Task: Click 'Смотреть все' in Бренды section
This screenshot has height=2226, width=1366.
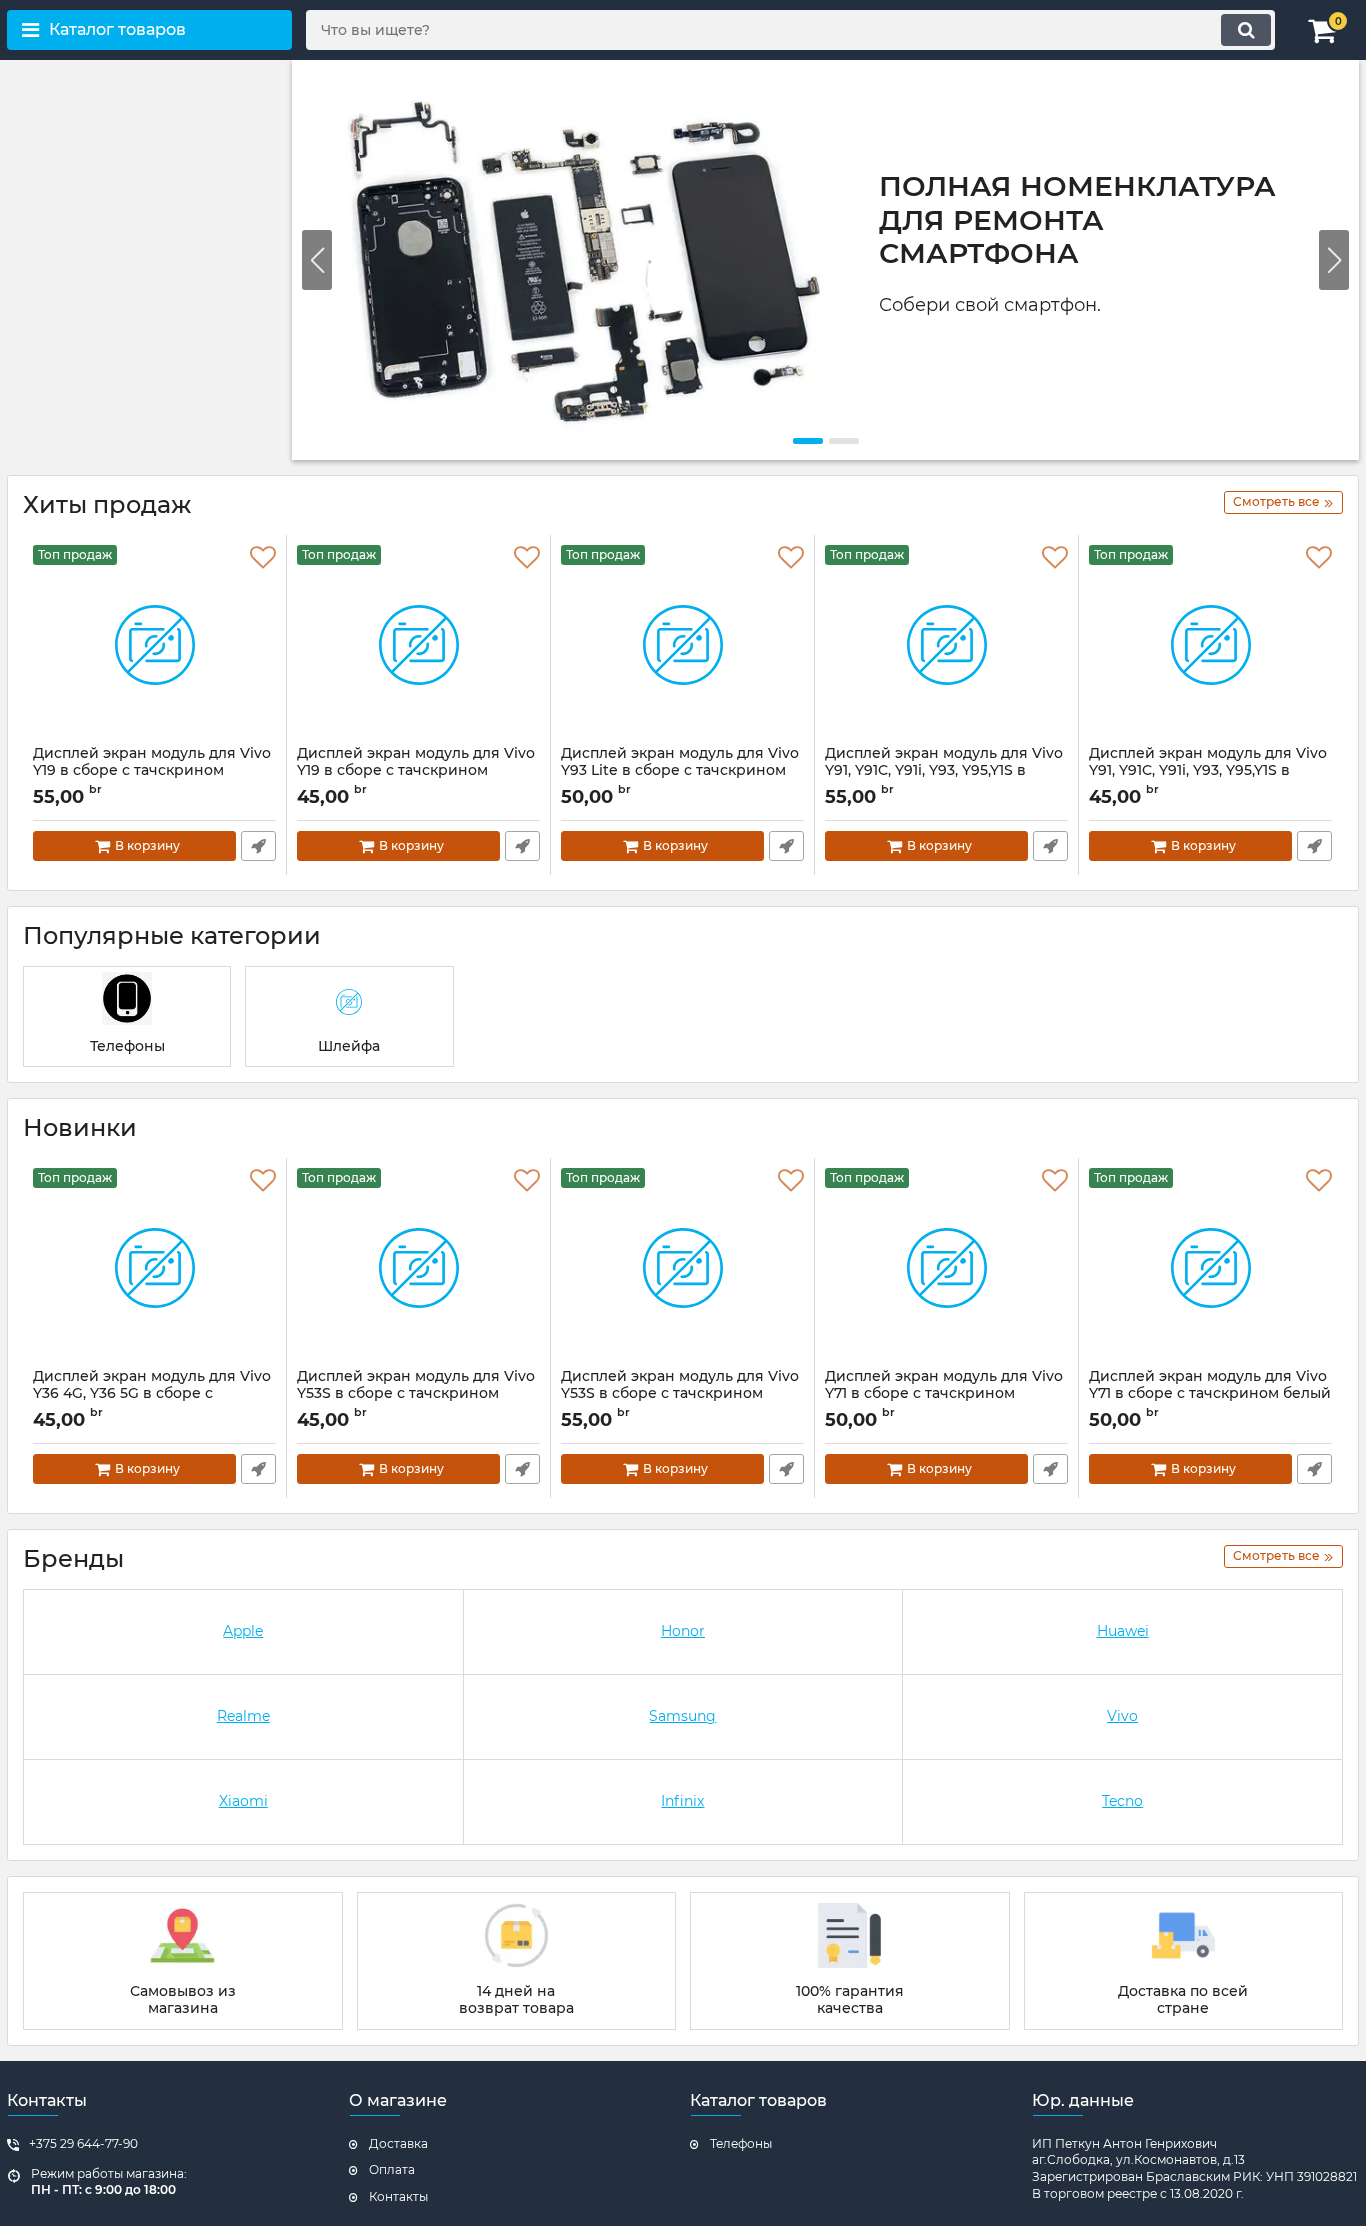Action: (1283, 1556)
